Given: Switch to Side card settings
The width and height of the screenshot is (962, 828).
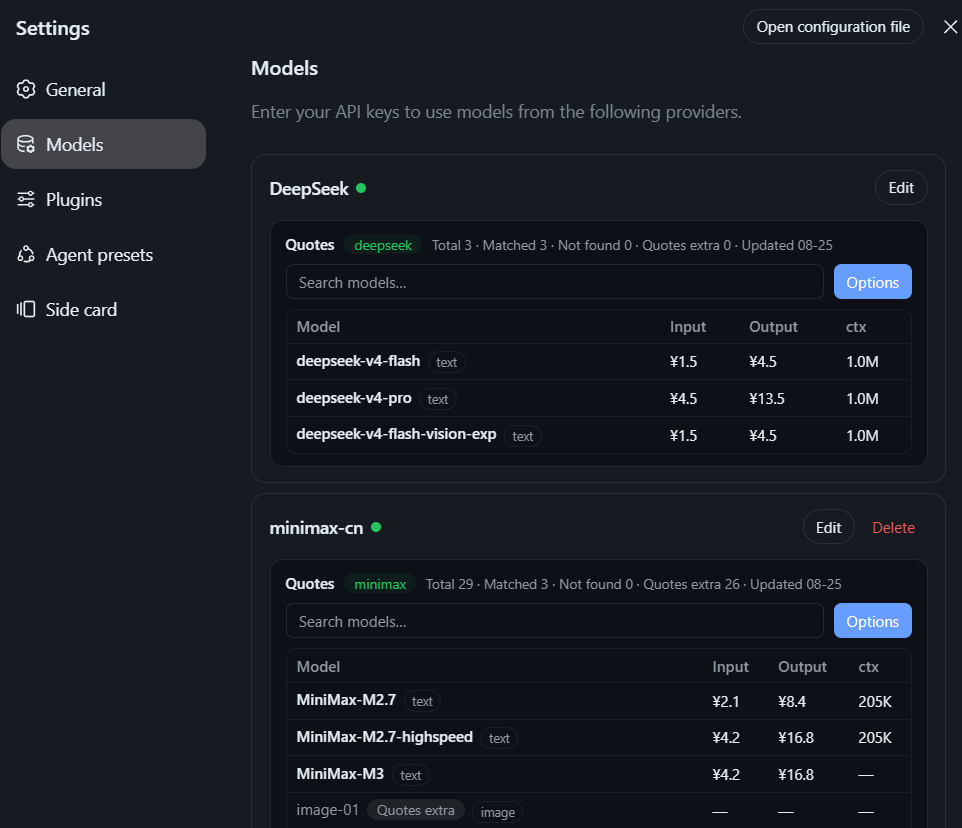Looking at the screenshot, I should 103,309.
